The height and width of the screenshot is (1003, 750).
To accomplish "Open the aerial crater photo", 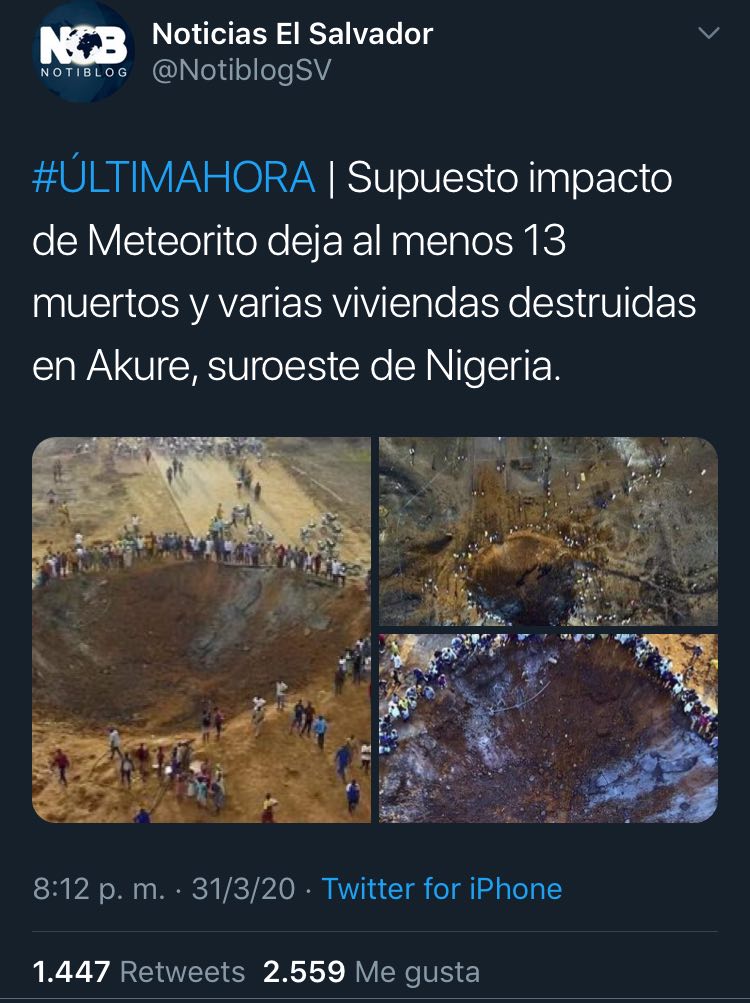I will tap(548, 532).
